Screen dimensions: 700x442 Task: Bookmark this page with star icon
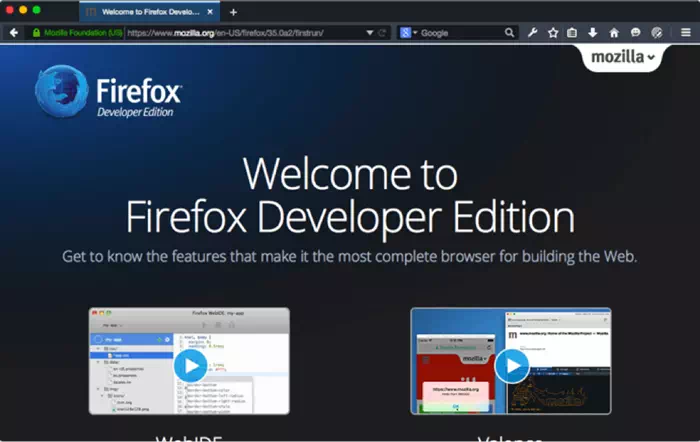point(553,32)
